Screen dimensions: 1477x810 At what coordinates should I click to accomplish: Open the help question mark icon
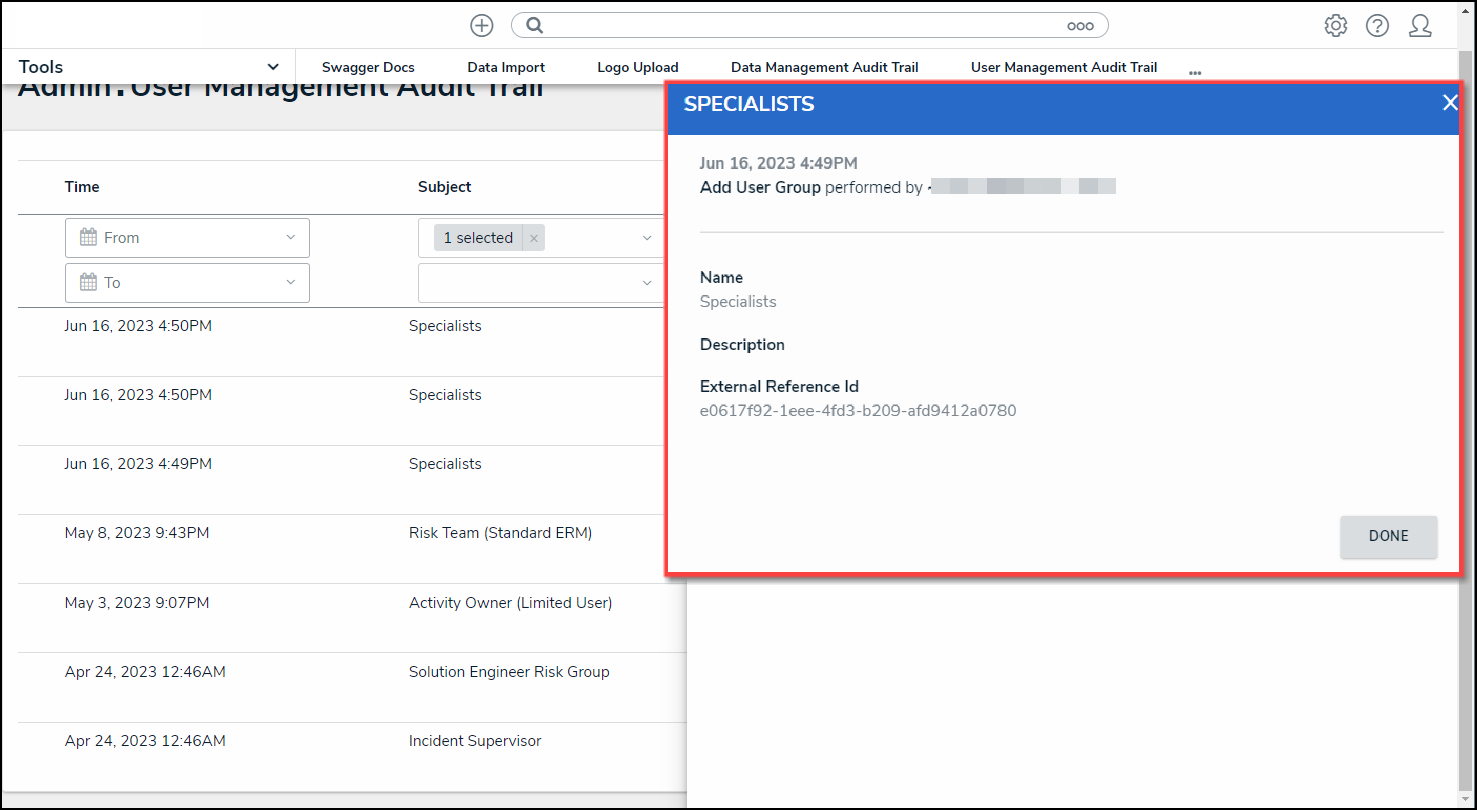1378,26
